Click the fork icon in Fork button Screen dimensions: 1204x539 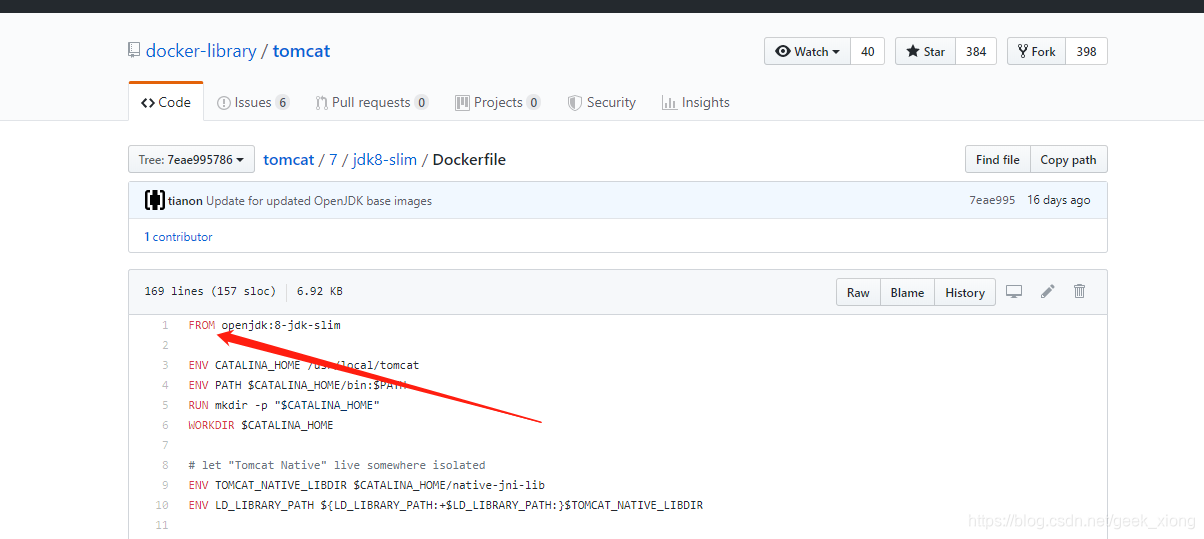coord(1023,52)
